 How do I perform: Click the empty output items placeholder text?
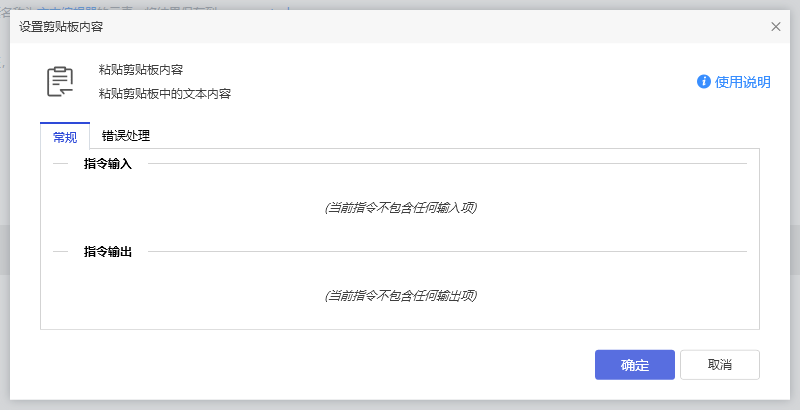pyautogui.click(x=400, y=295)
